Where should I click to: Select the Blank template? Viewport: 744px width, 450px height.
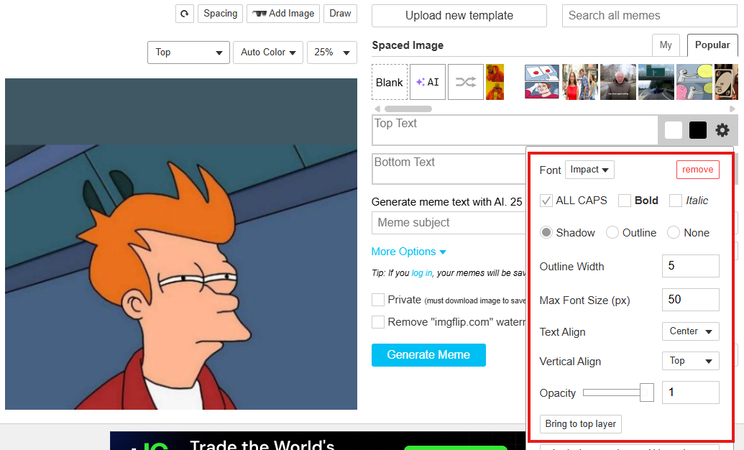390,82
